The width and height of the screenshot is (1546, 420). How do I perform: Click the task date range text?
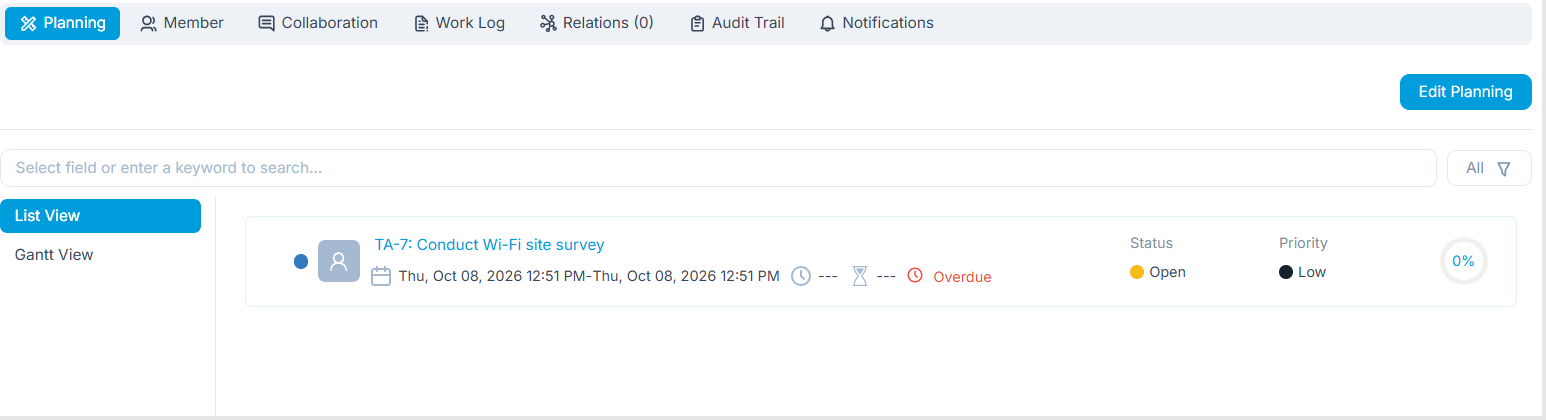pyautogui.click(x=589, y=276)
